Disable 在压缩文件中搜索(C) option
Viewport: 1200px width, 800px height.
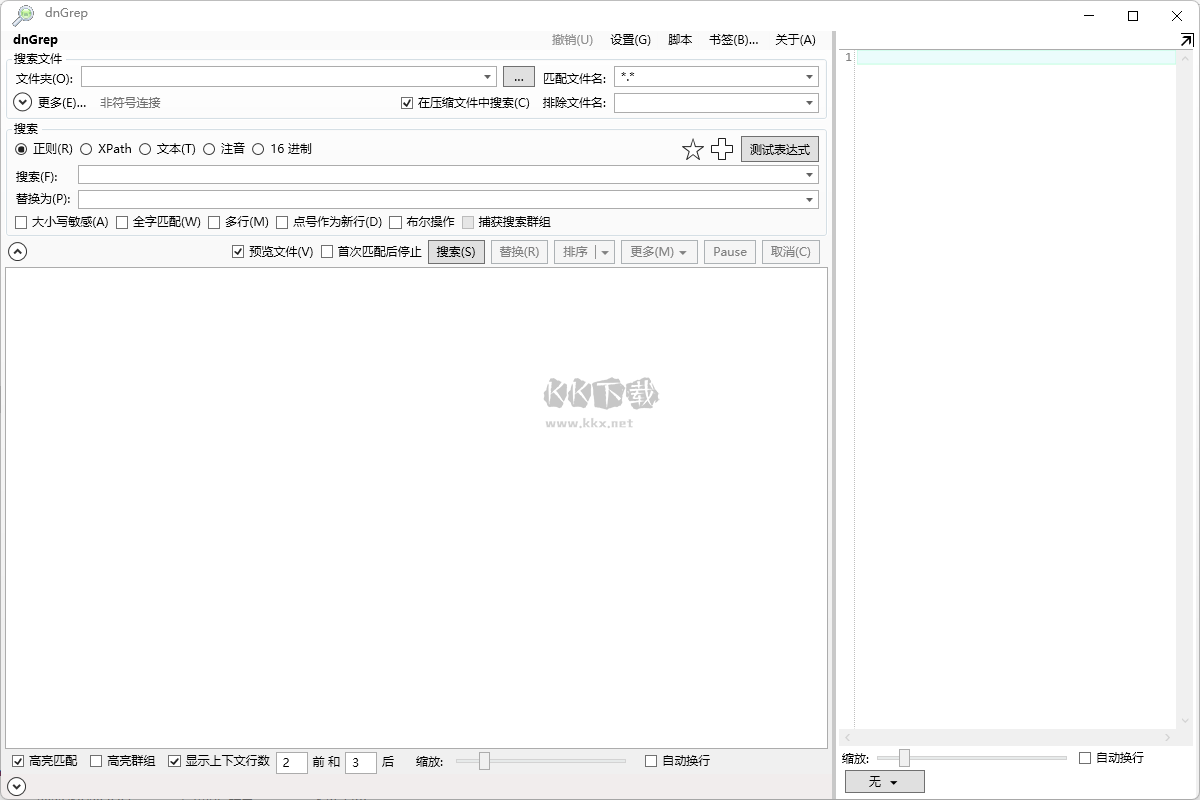pyautogui.click(x=406, y=102)
